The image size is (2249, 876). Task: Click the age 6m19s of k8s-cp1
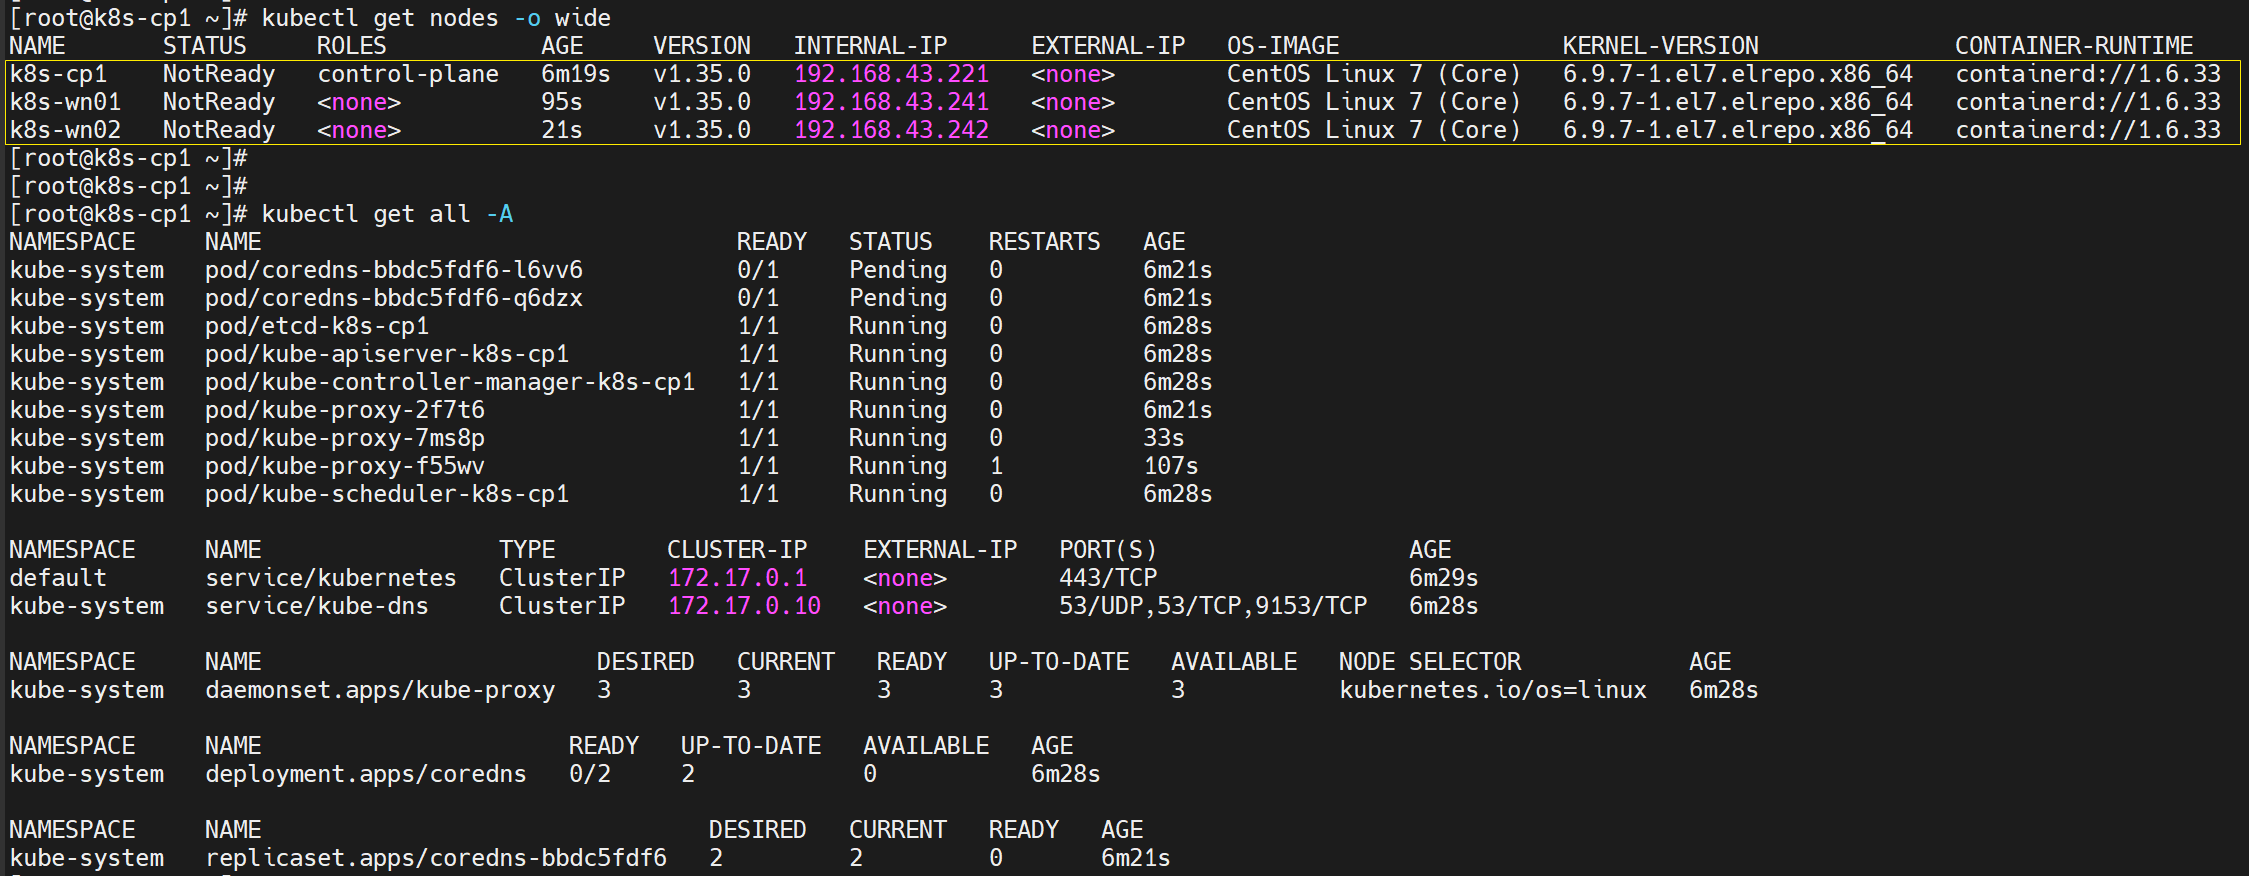point(576,74)
